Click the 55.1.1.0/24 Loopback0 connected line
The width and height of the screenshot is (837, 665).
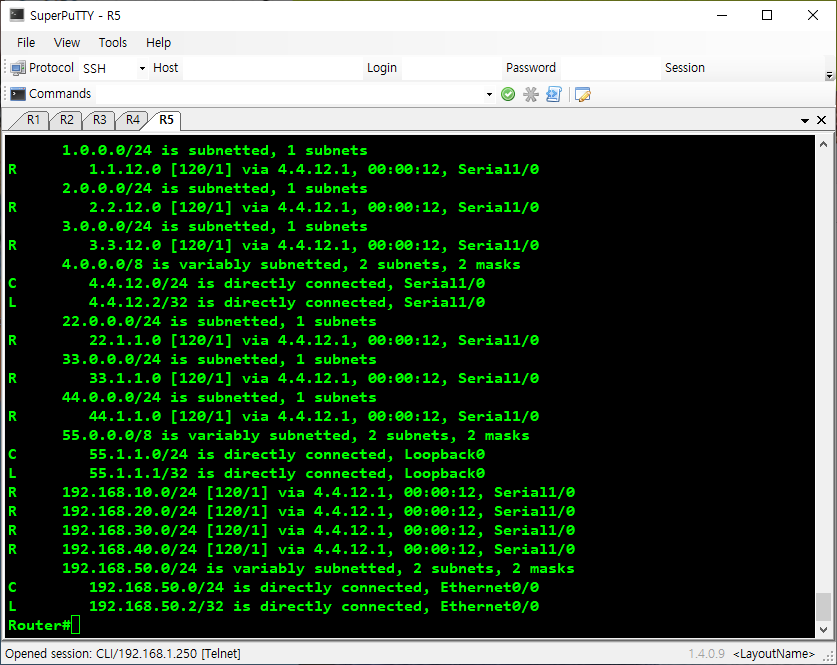[247, 454]
